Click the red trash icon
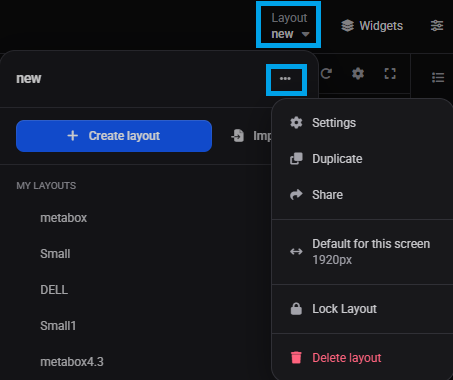Screen dimensions: 453x380 [296, 358]
